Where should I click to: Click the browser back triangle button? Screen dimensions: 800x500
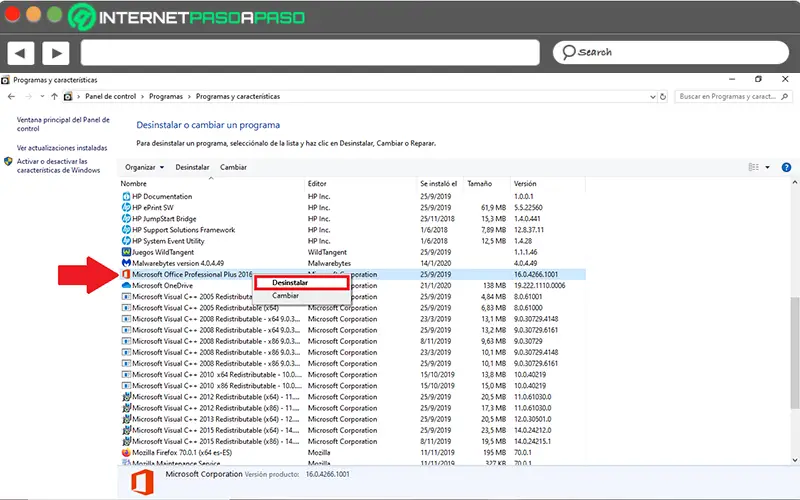[20, 53]
